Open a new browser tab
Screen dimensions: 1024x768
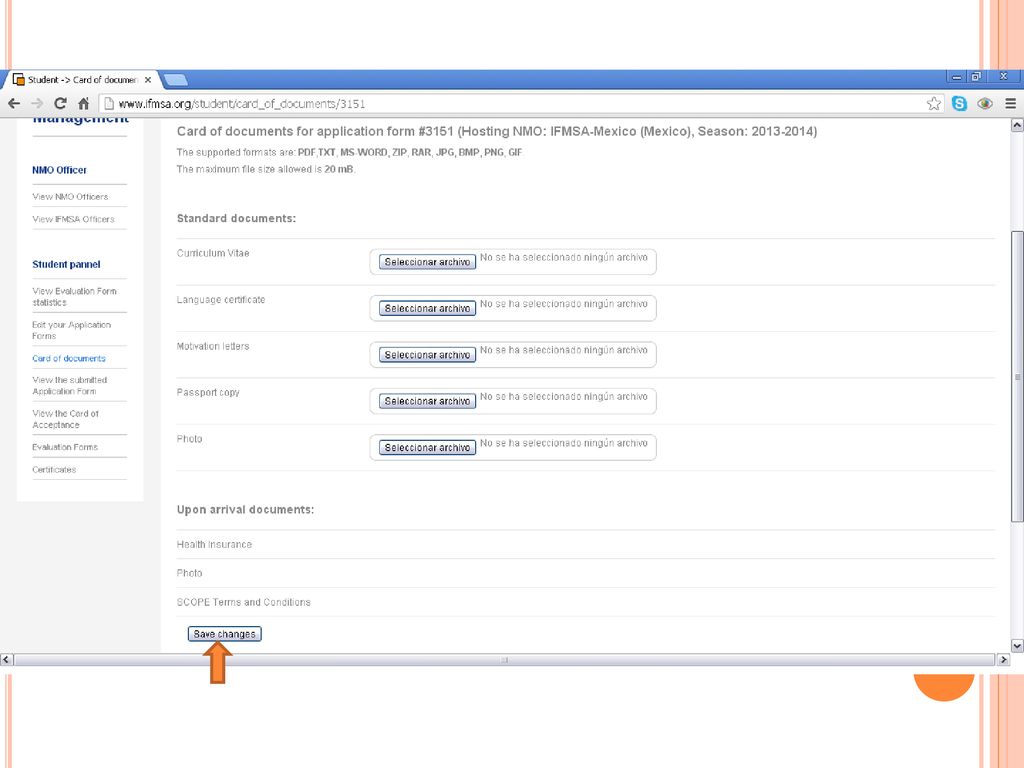(175, 80)
